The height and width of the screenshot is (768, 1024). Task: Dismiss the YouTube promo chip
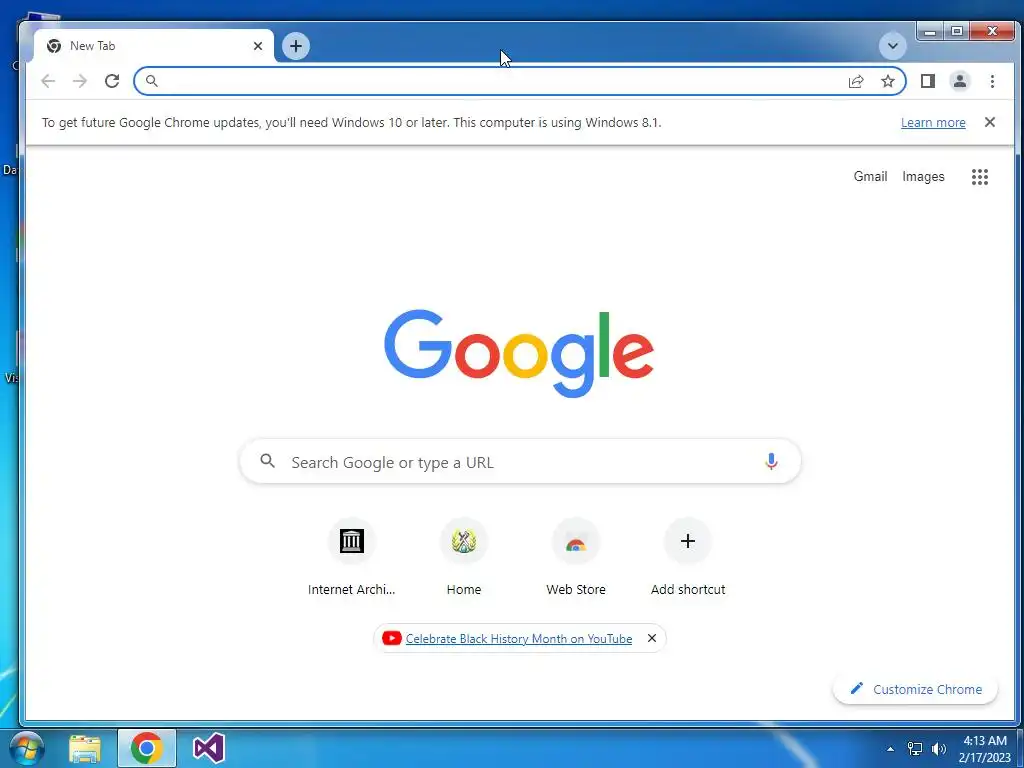coord(652,638)
